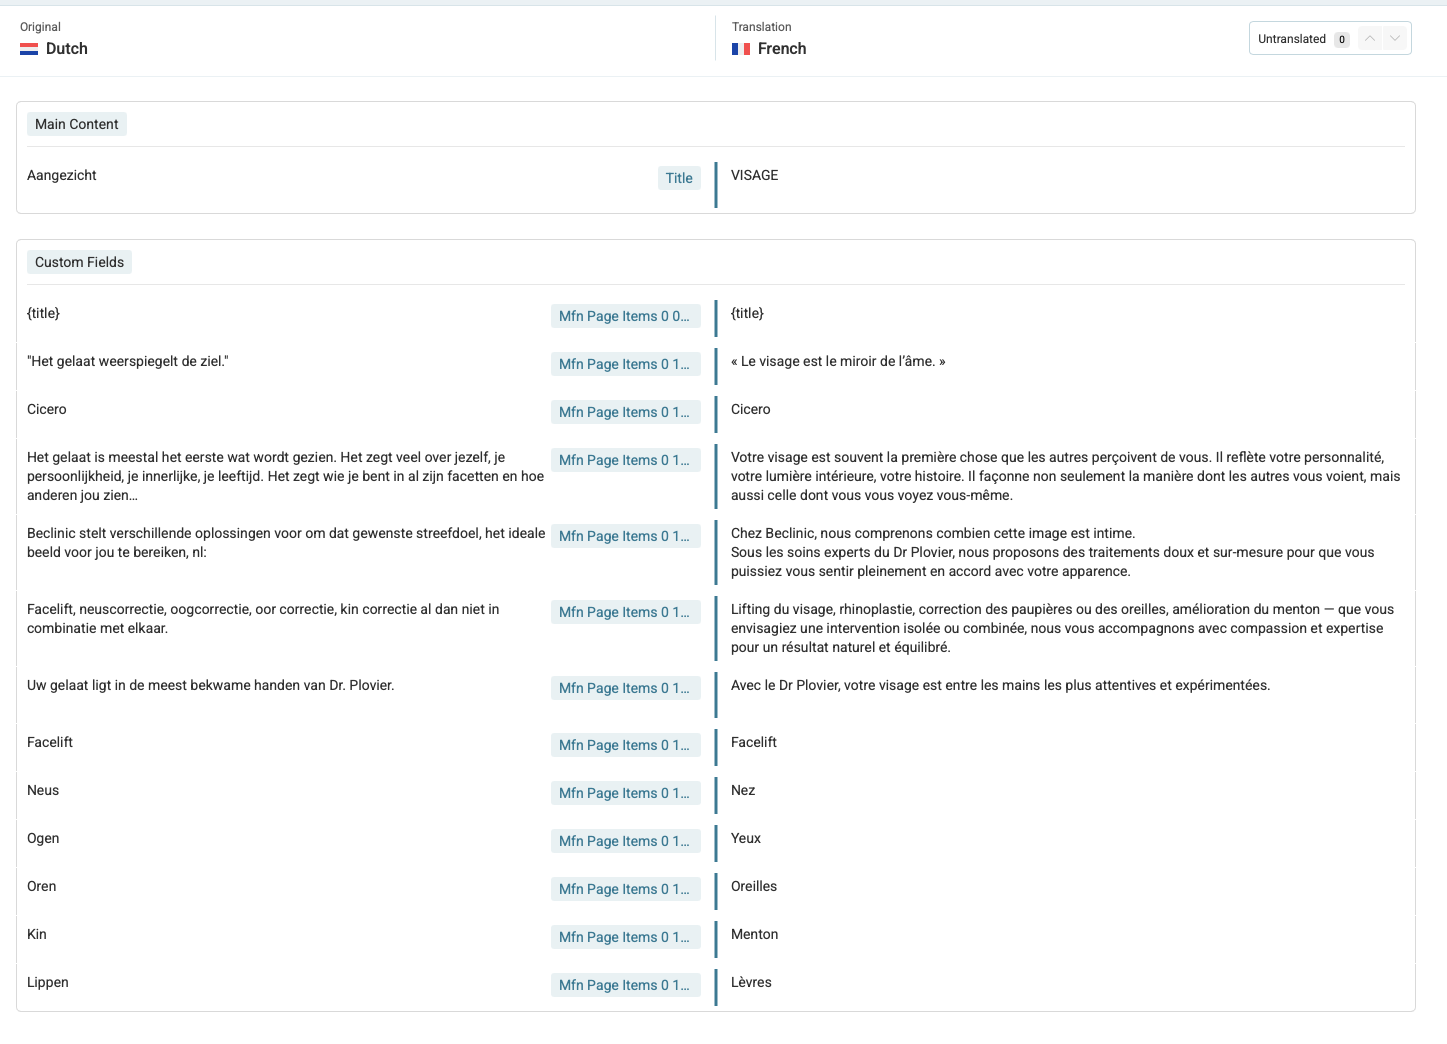Viewport: 1447px width, 1044px height.
Task: Select original text 'Kin'
Action: tap(37, 934)
